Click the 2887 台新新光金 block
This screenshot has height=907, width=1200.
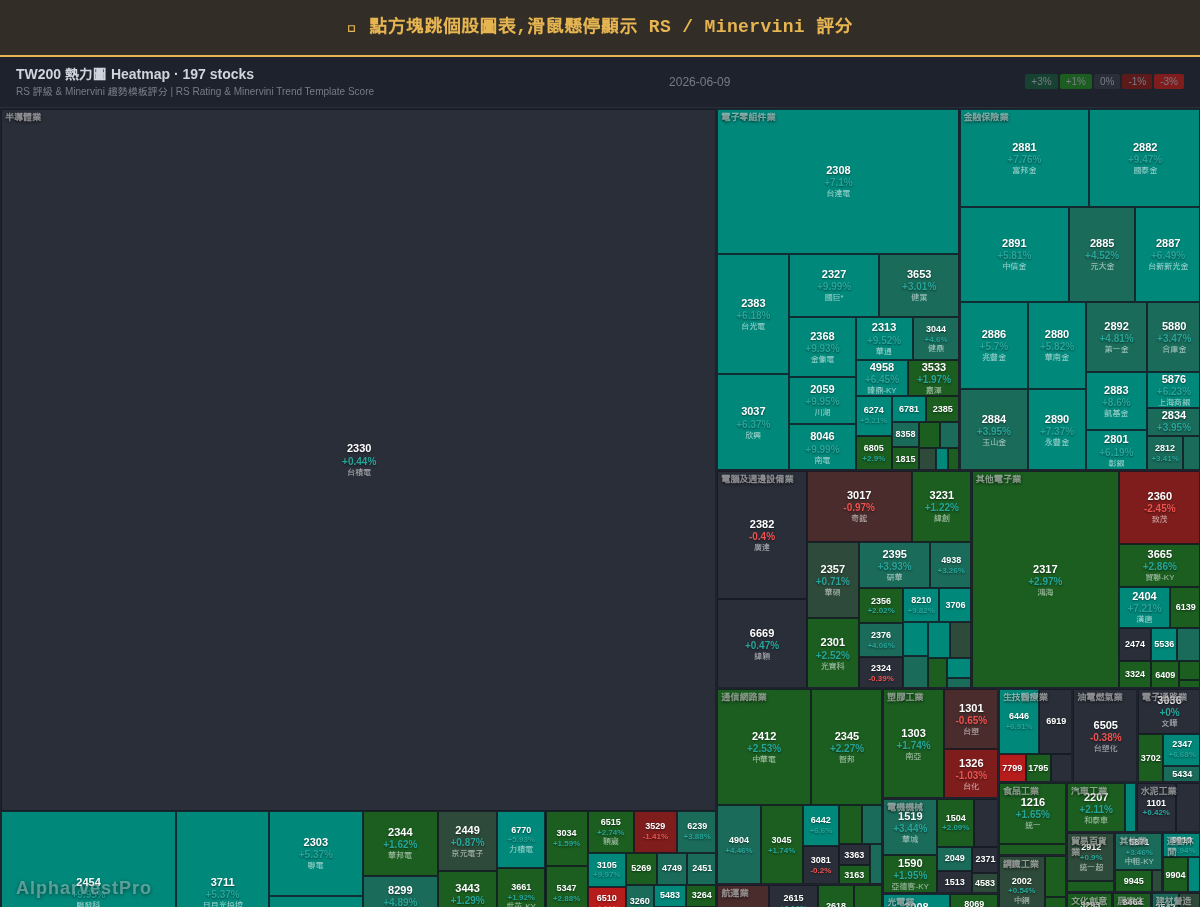pyautogui.click(x=1168, y=254)
